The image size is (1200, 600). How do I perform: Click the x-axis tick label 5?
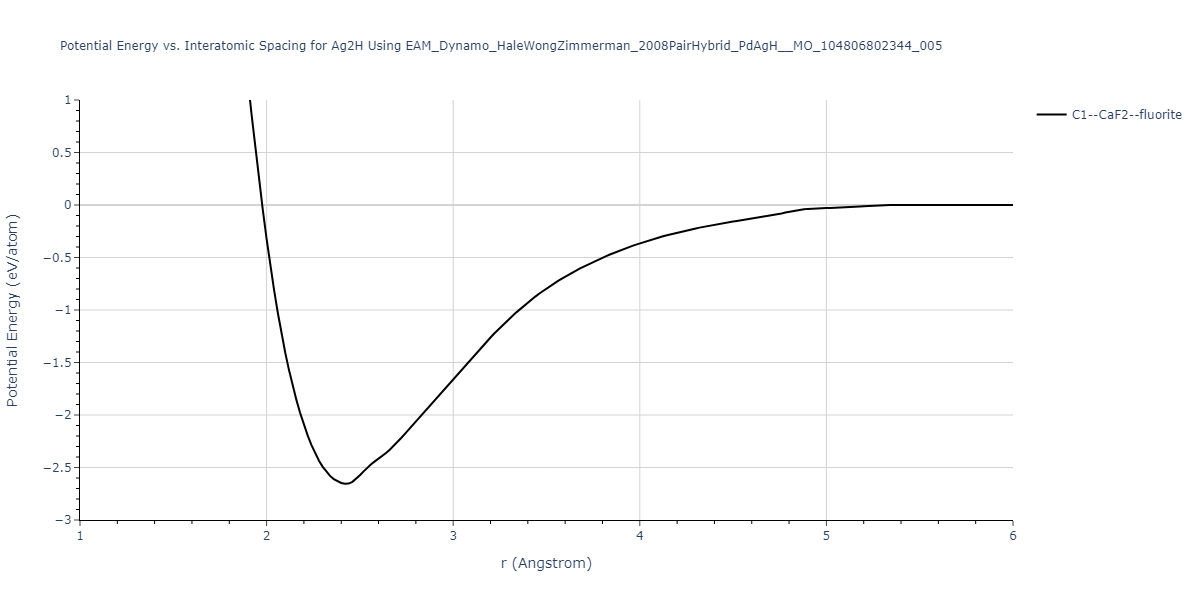tap(826, 536)
